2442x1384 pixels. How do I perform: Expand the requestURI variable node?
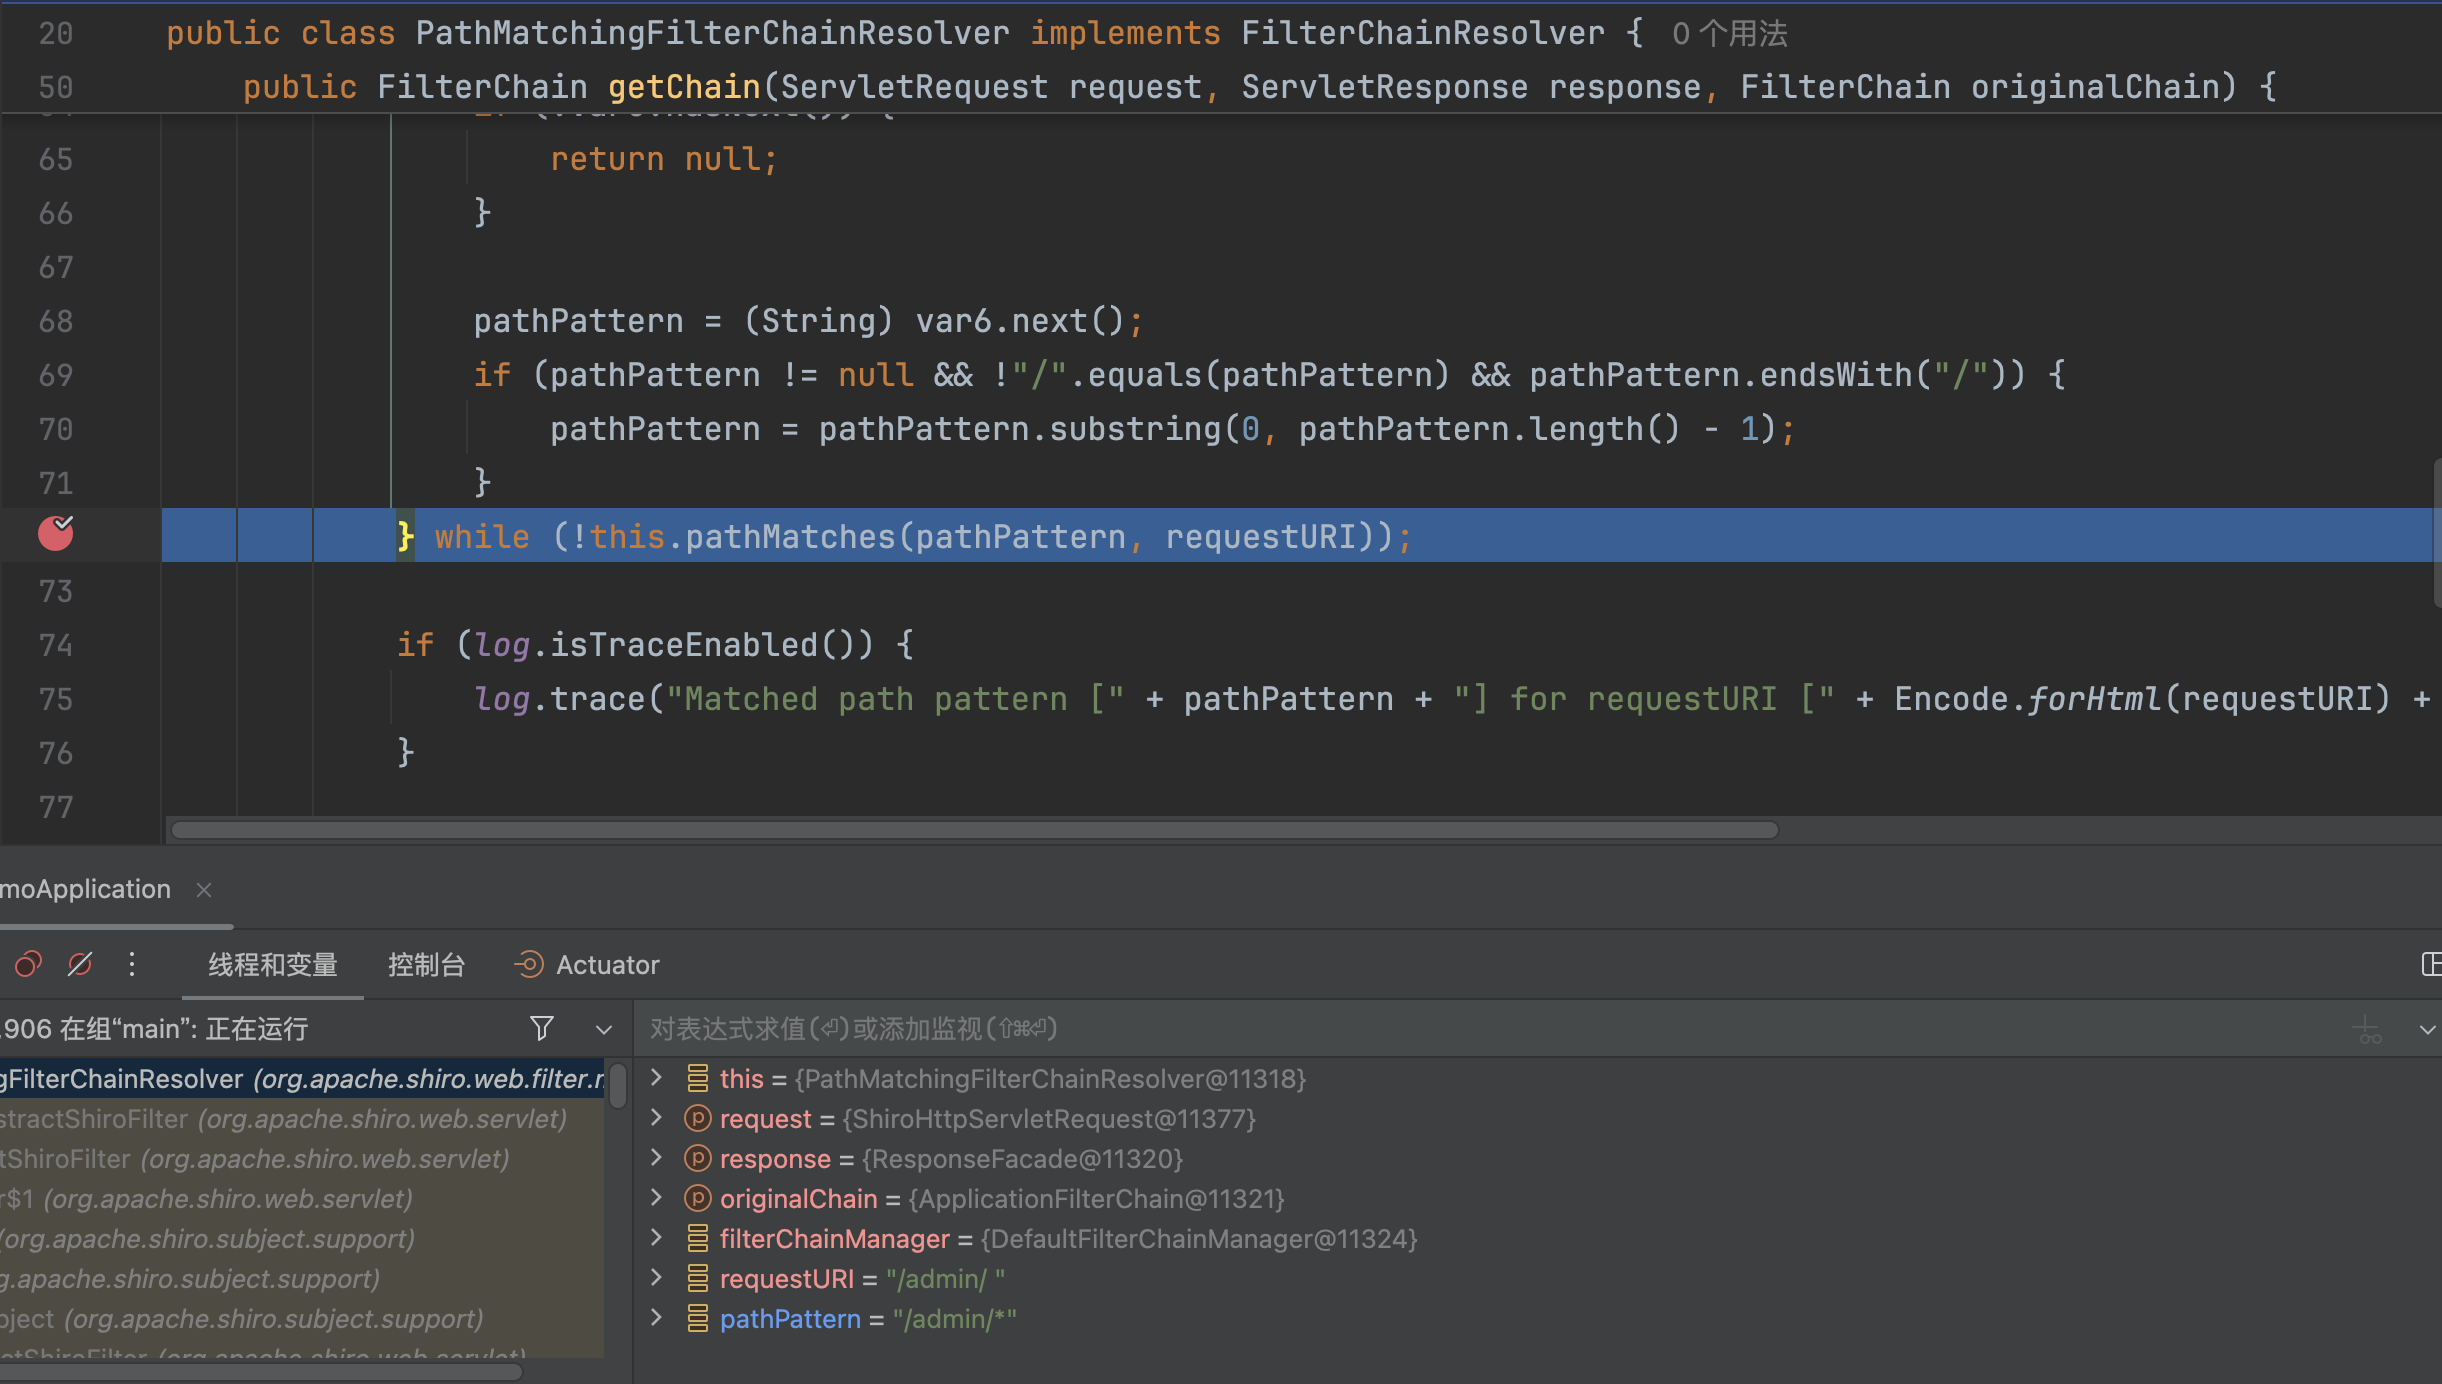click(x=657, y=1277)
